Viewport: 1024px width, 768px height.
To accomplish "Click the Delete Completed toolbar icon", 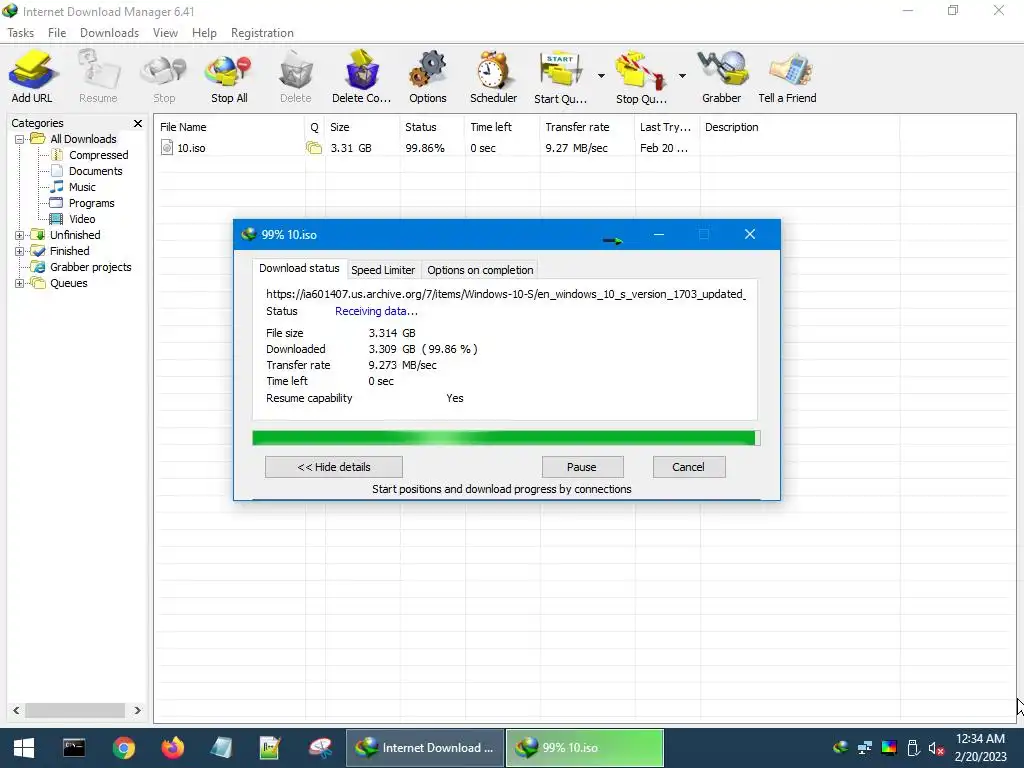I will coord(361,77).
